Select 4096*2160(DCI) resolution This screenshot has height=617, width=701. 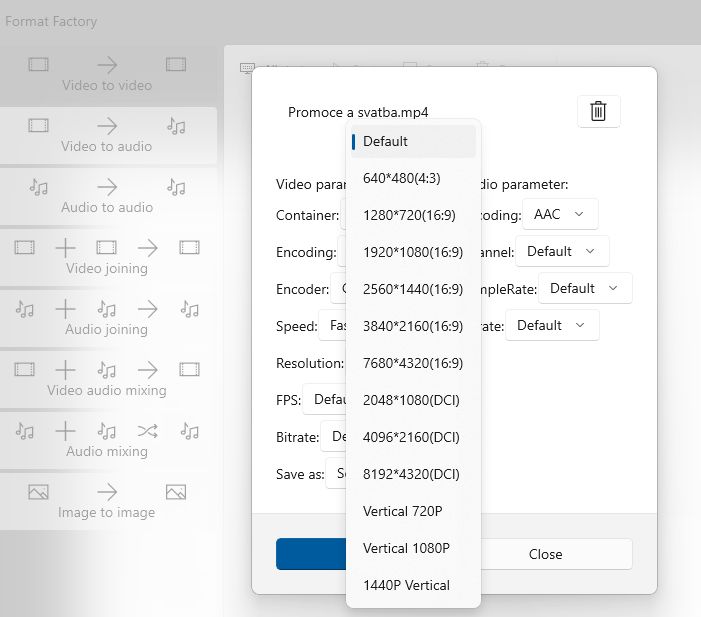413,437
